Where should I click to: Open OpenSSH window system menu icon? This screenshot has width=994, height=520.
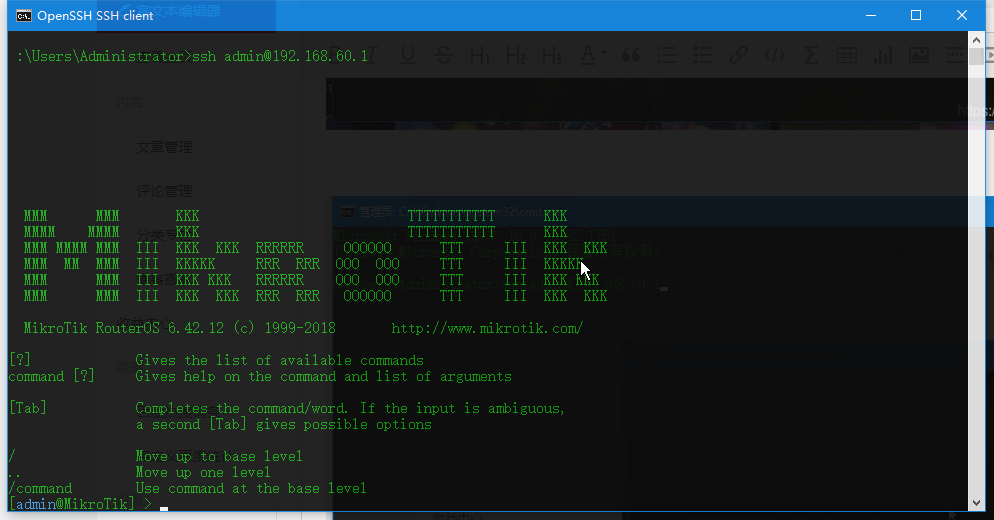point(23,15)
